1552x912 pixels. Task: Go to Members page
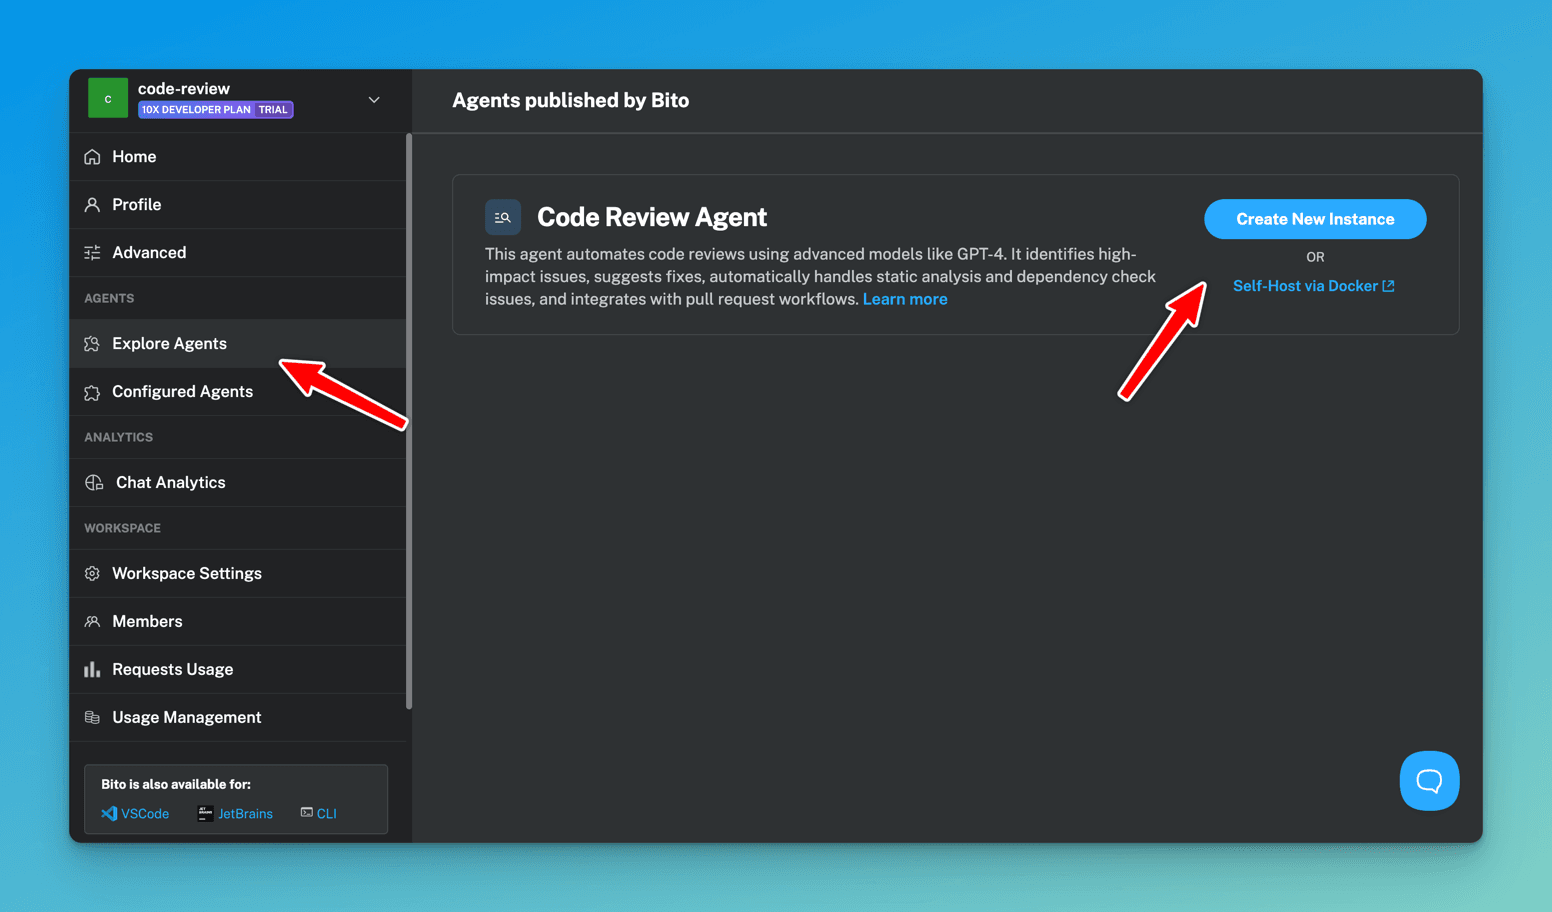click(238, 622)
